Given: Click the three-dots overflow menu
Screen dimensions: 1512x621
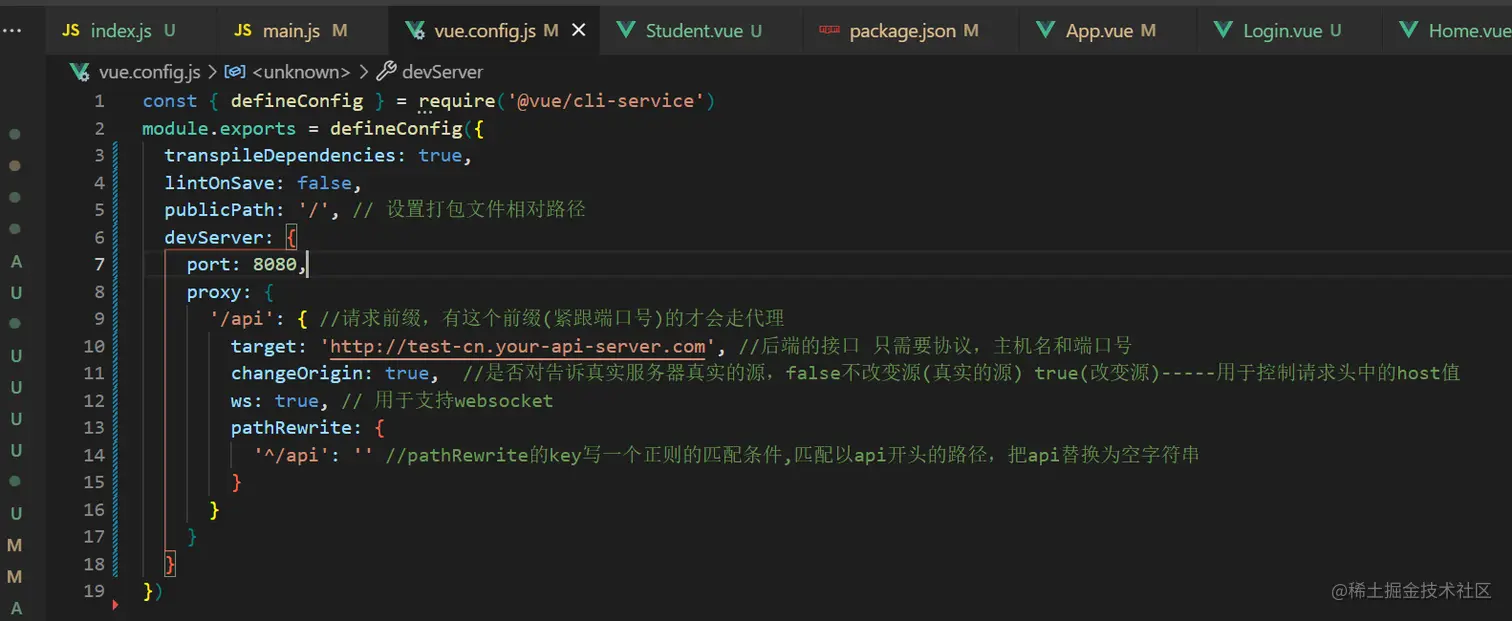Looking at the screenshot, I should [12, 31].
